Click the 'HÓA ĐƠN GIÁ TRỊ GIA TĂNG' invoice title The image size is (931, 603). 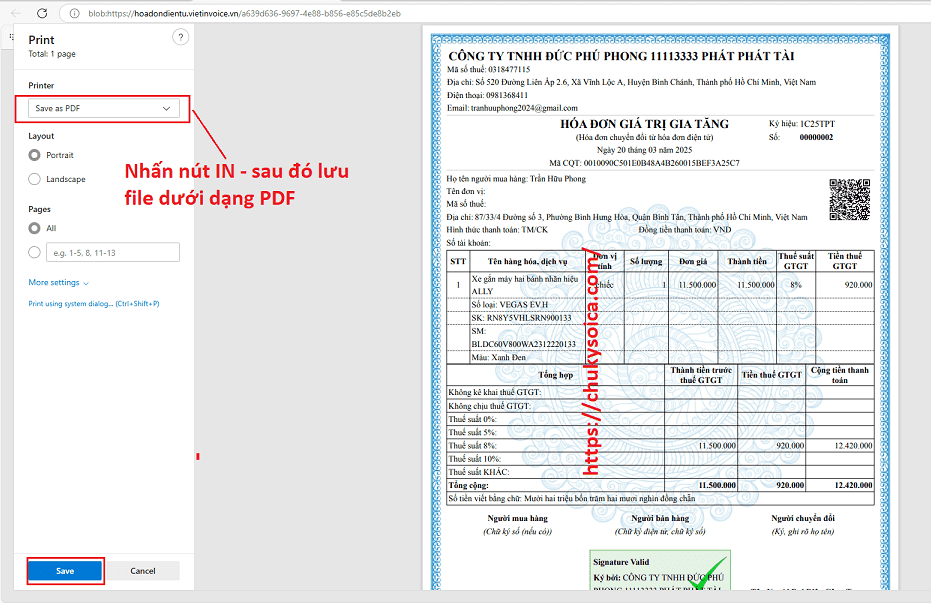(x=644, y=124)
